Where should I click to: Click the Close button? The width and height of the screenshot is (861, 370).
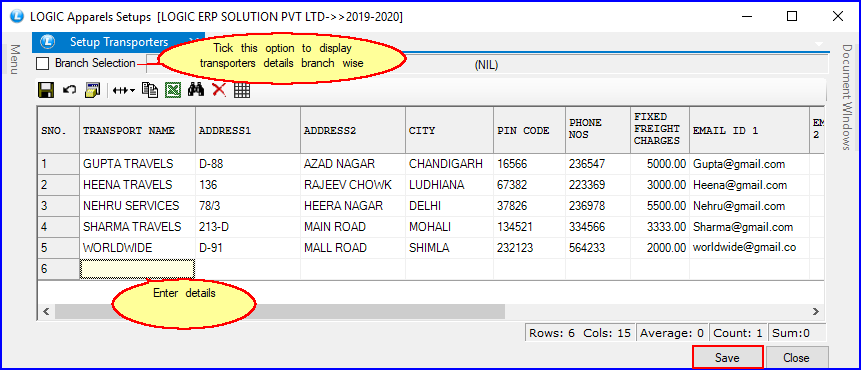[796, 357]
